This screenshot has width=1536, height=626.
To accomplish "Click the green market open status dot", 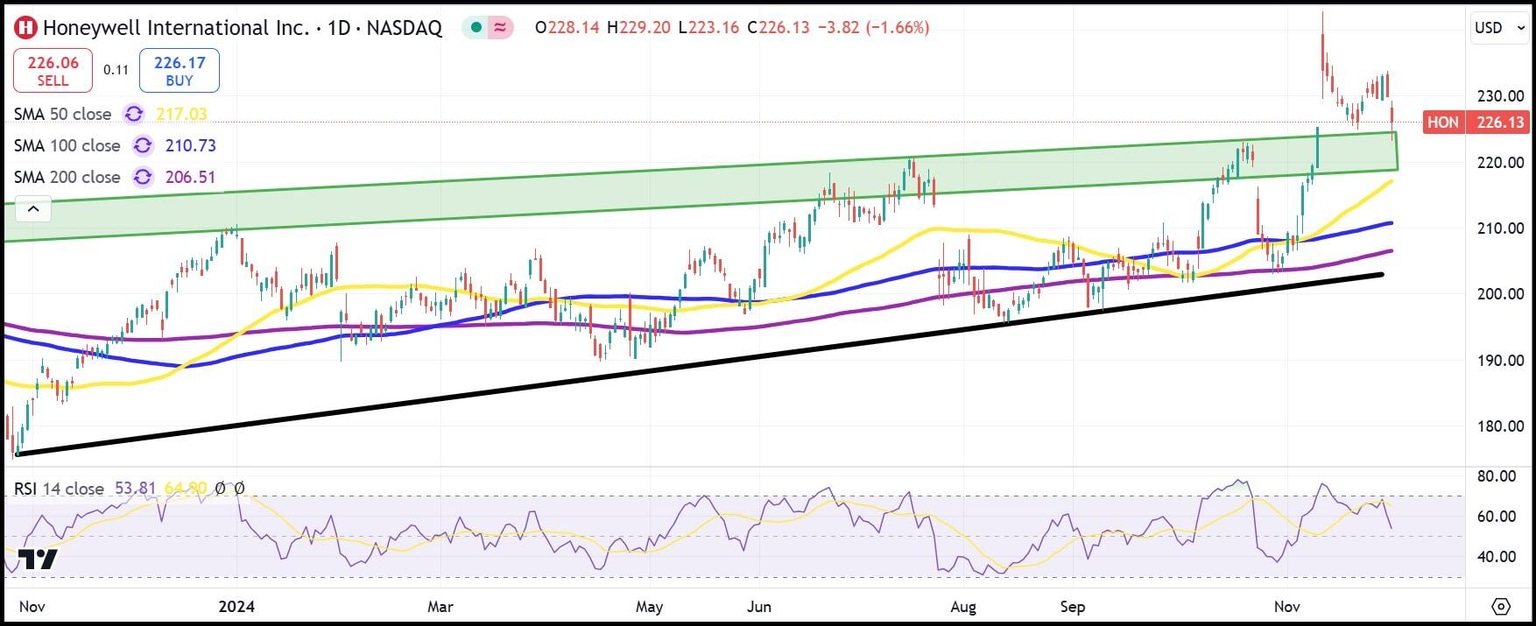I will pyautogui.click(x=477, y=28).
